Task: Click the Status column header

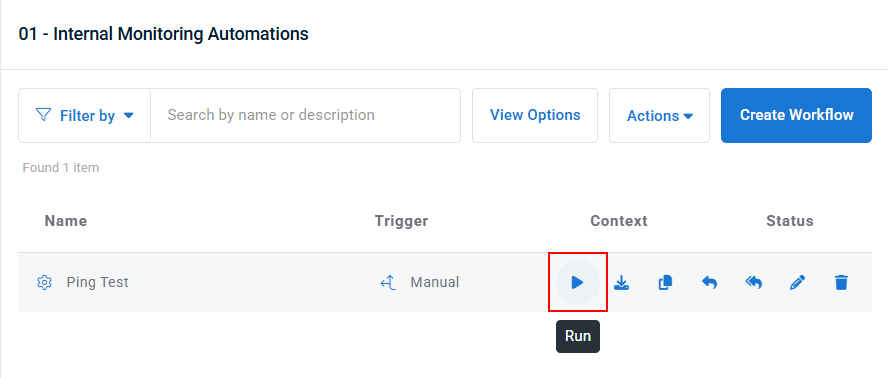Action: click(790, 221)
